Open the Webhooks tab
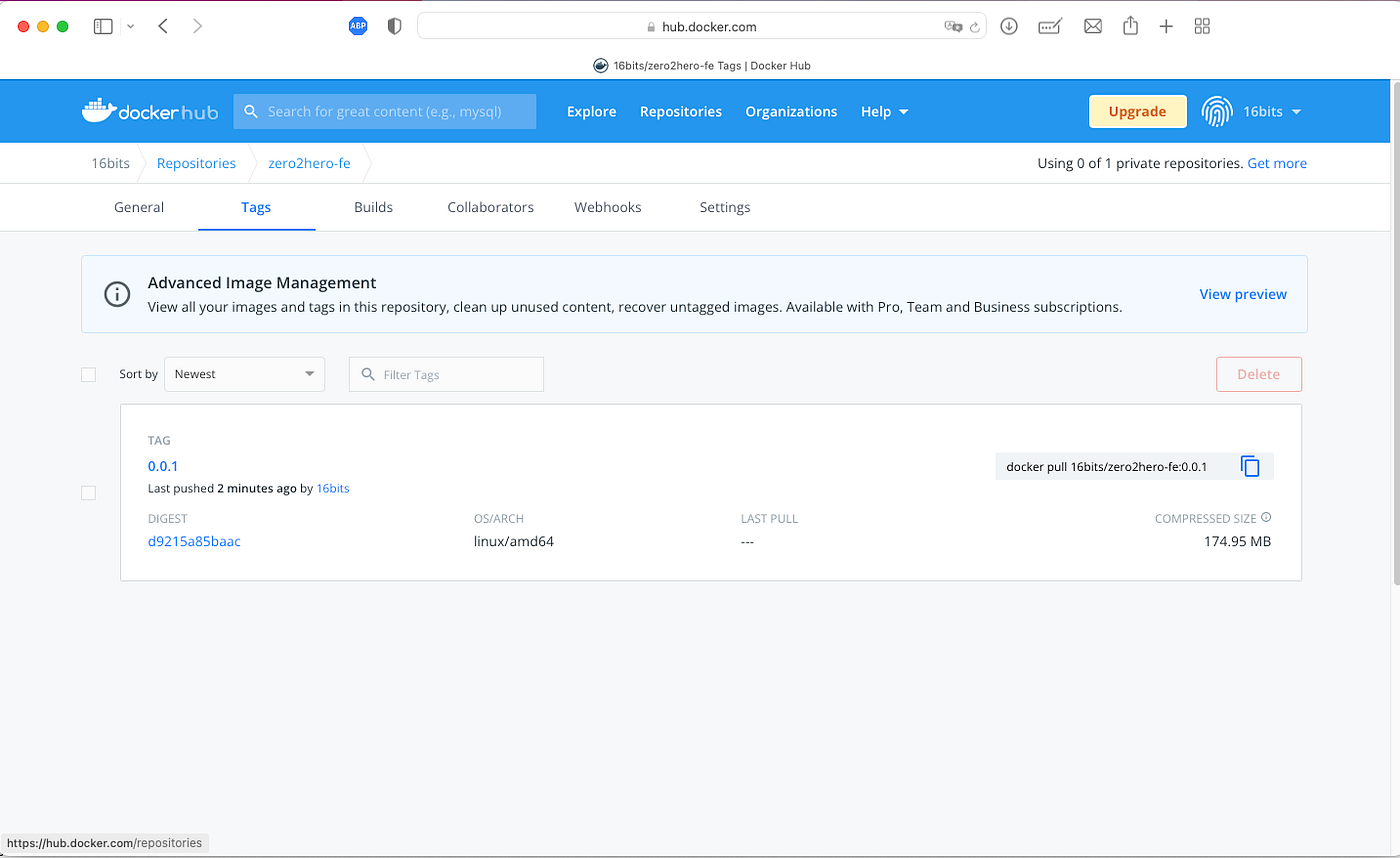Viewport: 1400px width, 858px height. 608,207
